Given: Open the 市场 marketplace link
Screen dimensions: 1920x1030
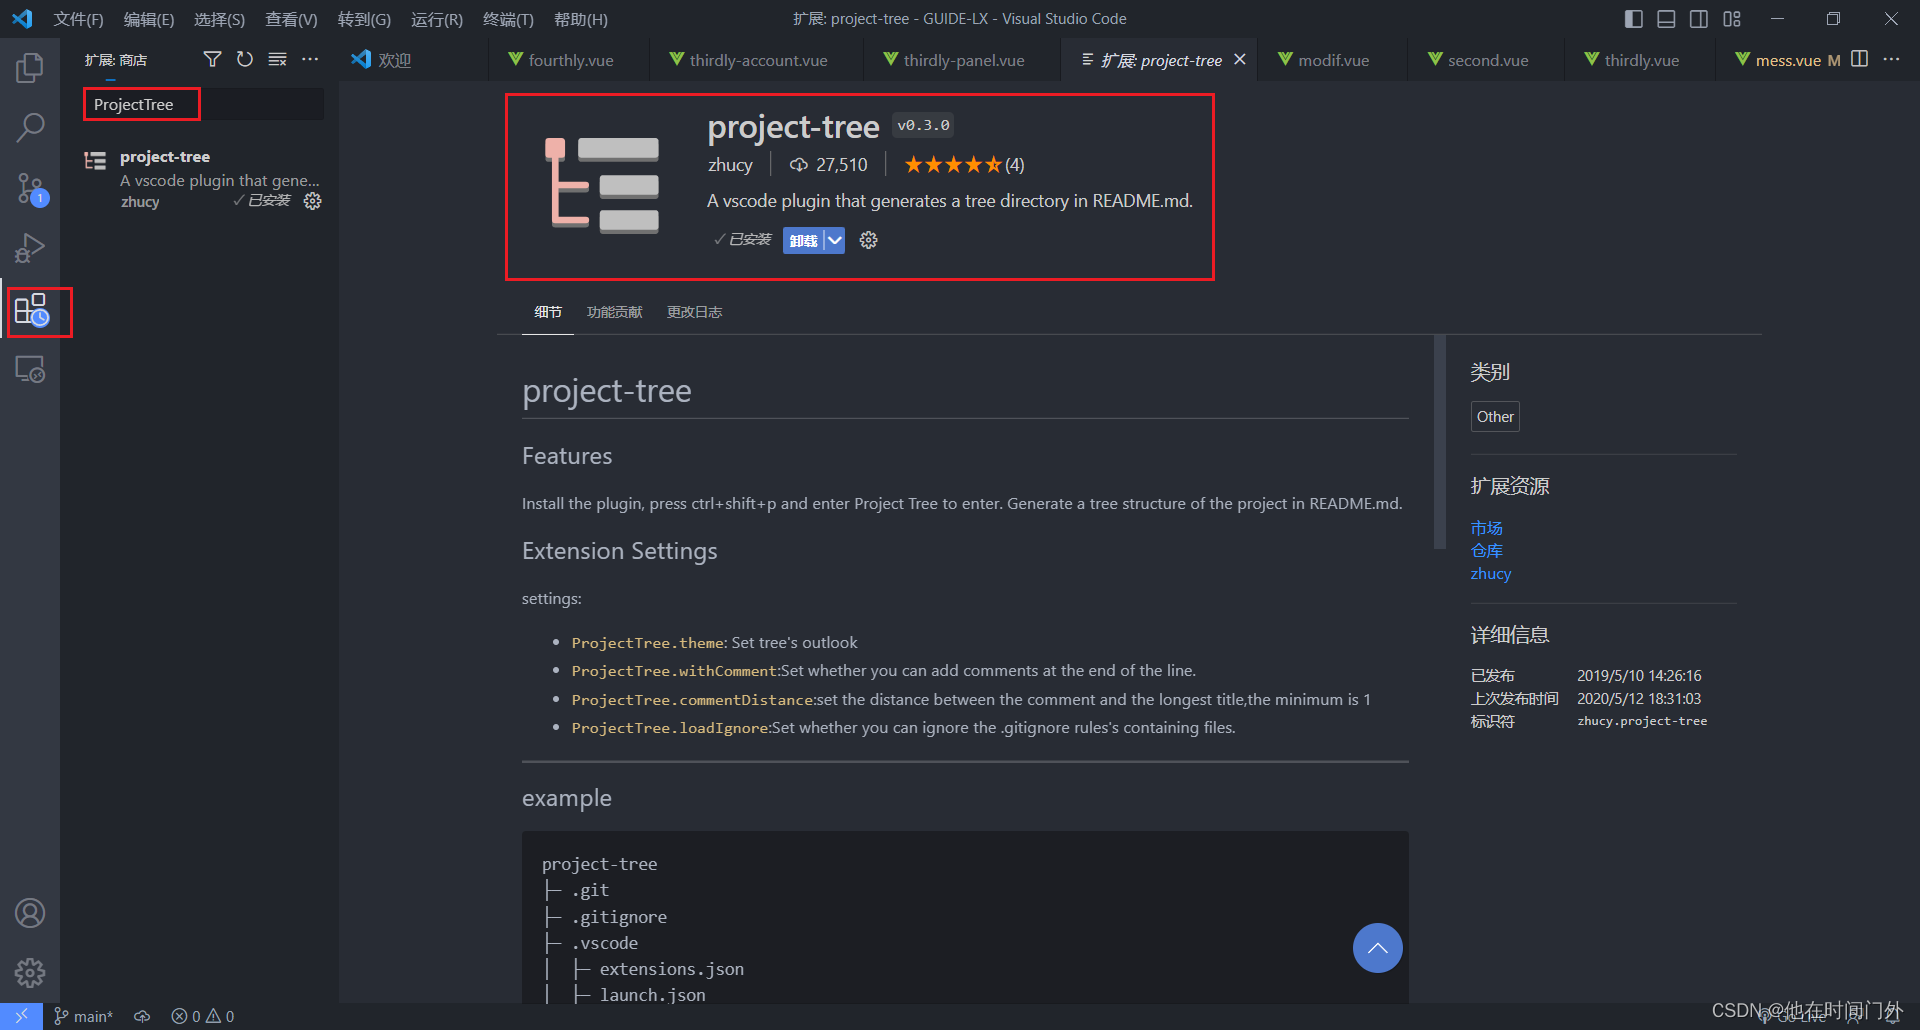Looking at the screenshot, I should click(1487, 528).
